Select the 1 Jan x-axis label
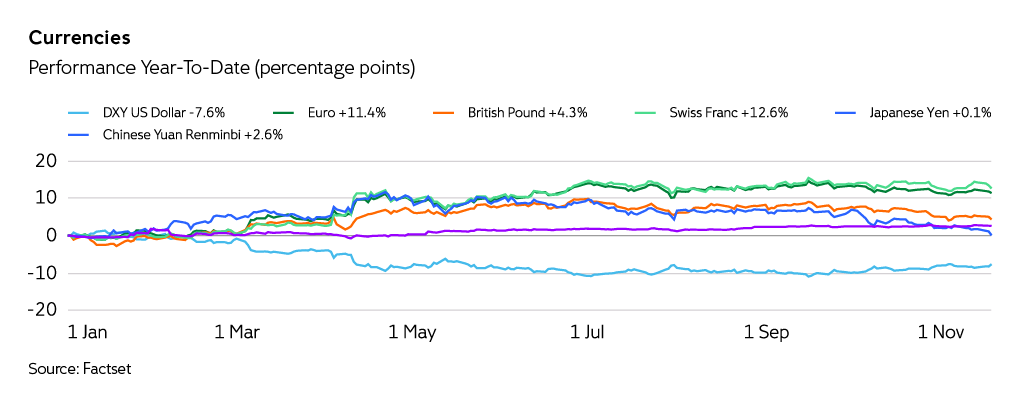This screenshot has height=403, width=1021. [x=86, y=331]
